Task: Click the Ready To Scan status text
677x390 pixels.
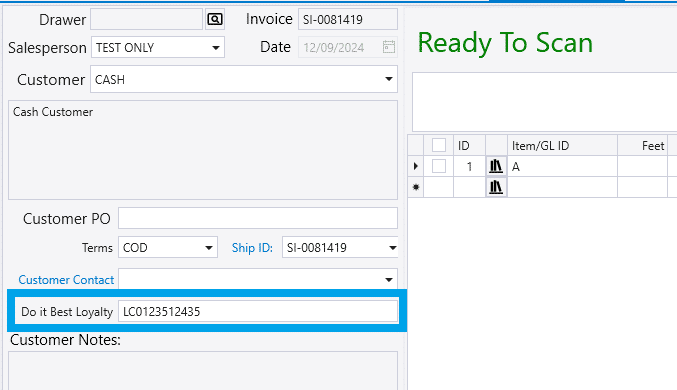Action: click(x=505, y=43)
